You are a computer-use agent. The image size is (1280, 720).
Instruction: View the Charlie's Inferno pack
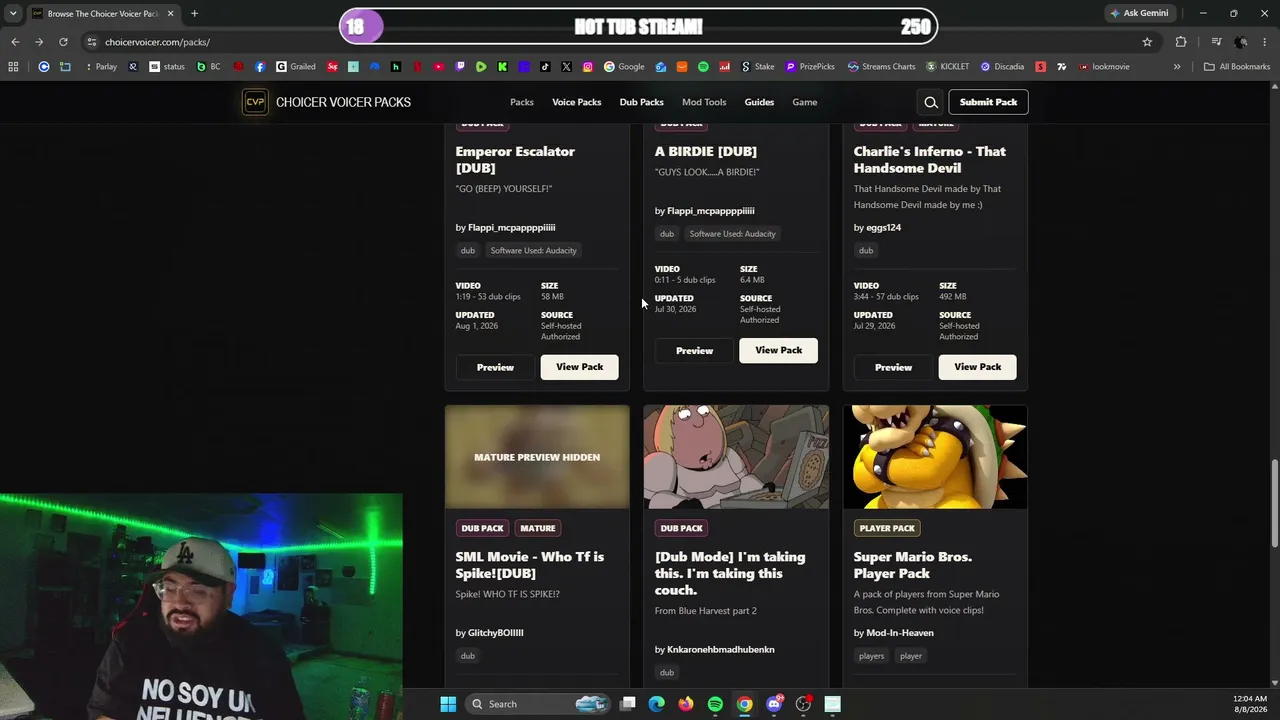[x=977, y=367]
